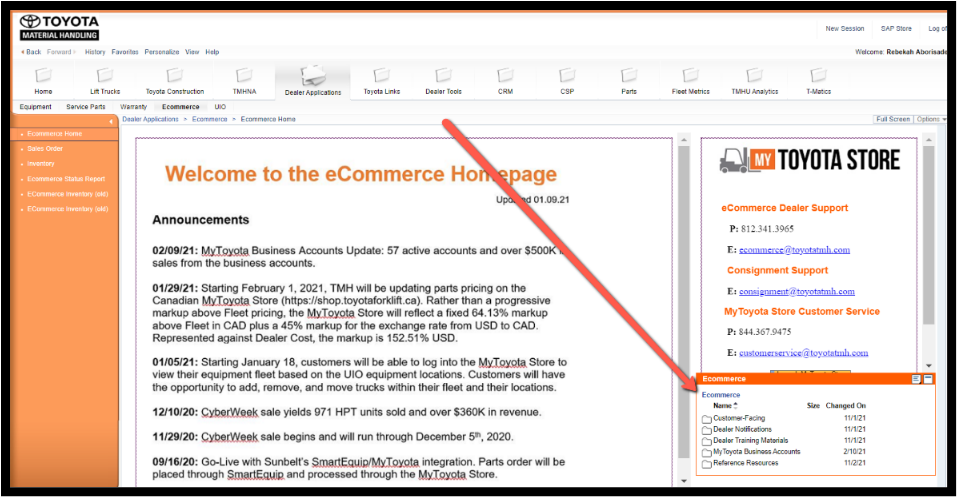Image resolution: width=957 pixels, height=497 pixels.
Task: Open the TMHNA icon
Action: [244, 76]
